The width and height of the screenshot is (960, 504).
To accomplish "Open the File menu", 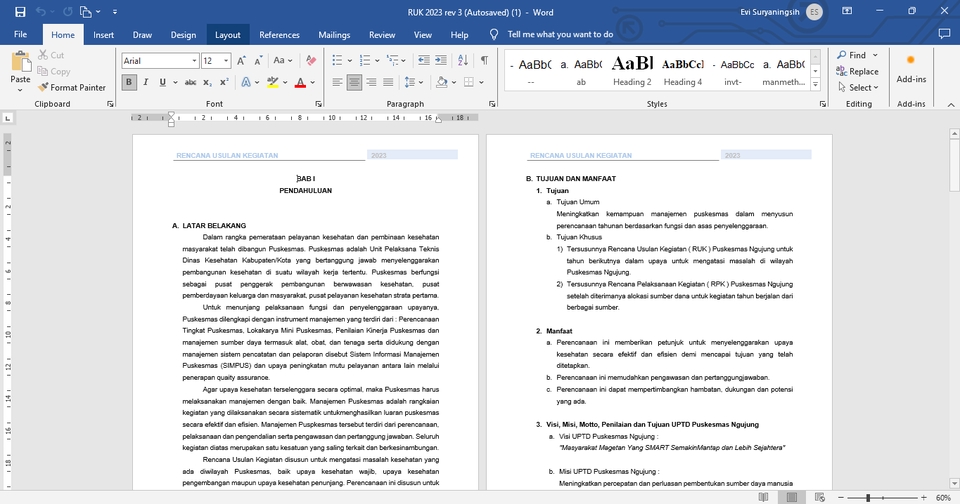I will [20, 34].
